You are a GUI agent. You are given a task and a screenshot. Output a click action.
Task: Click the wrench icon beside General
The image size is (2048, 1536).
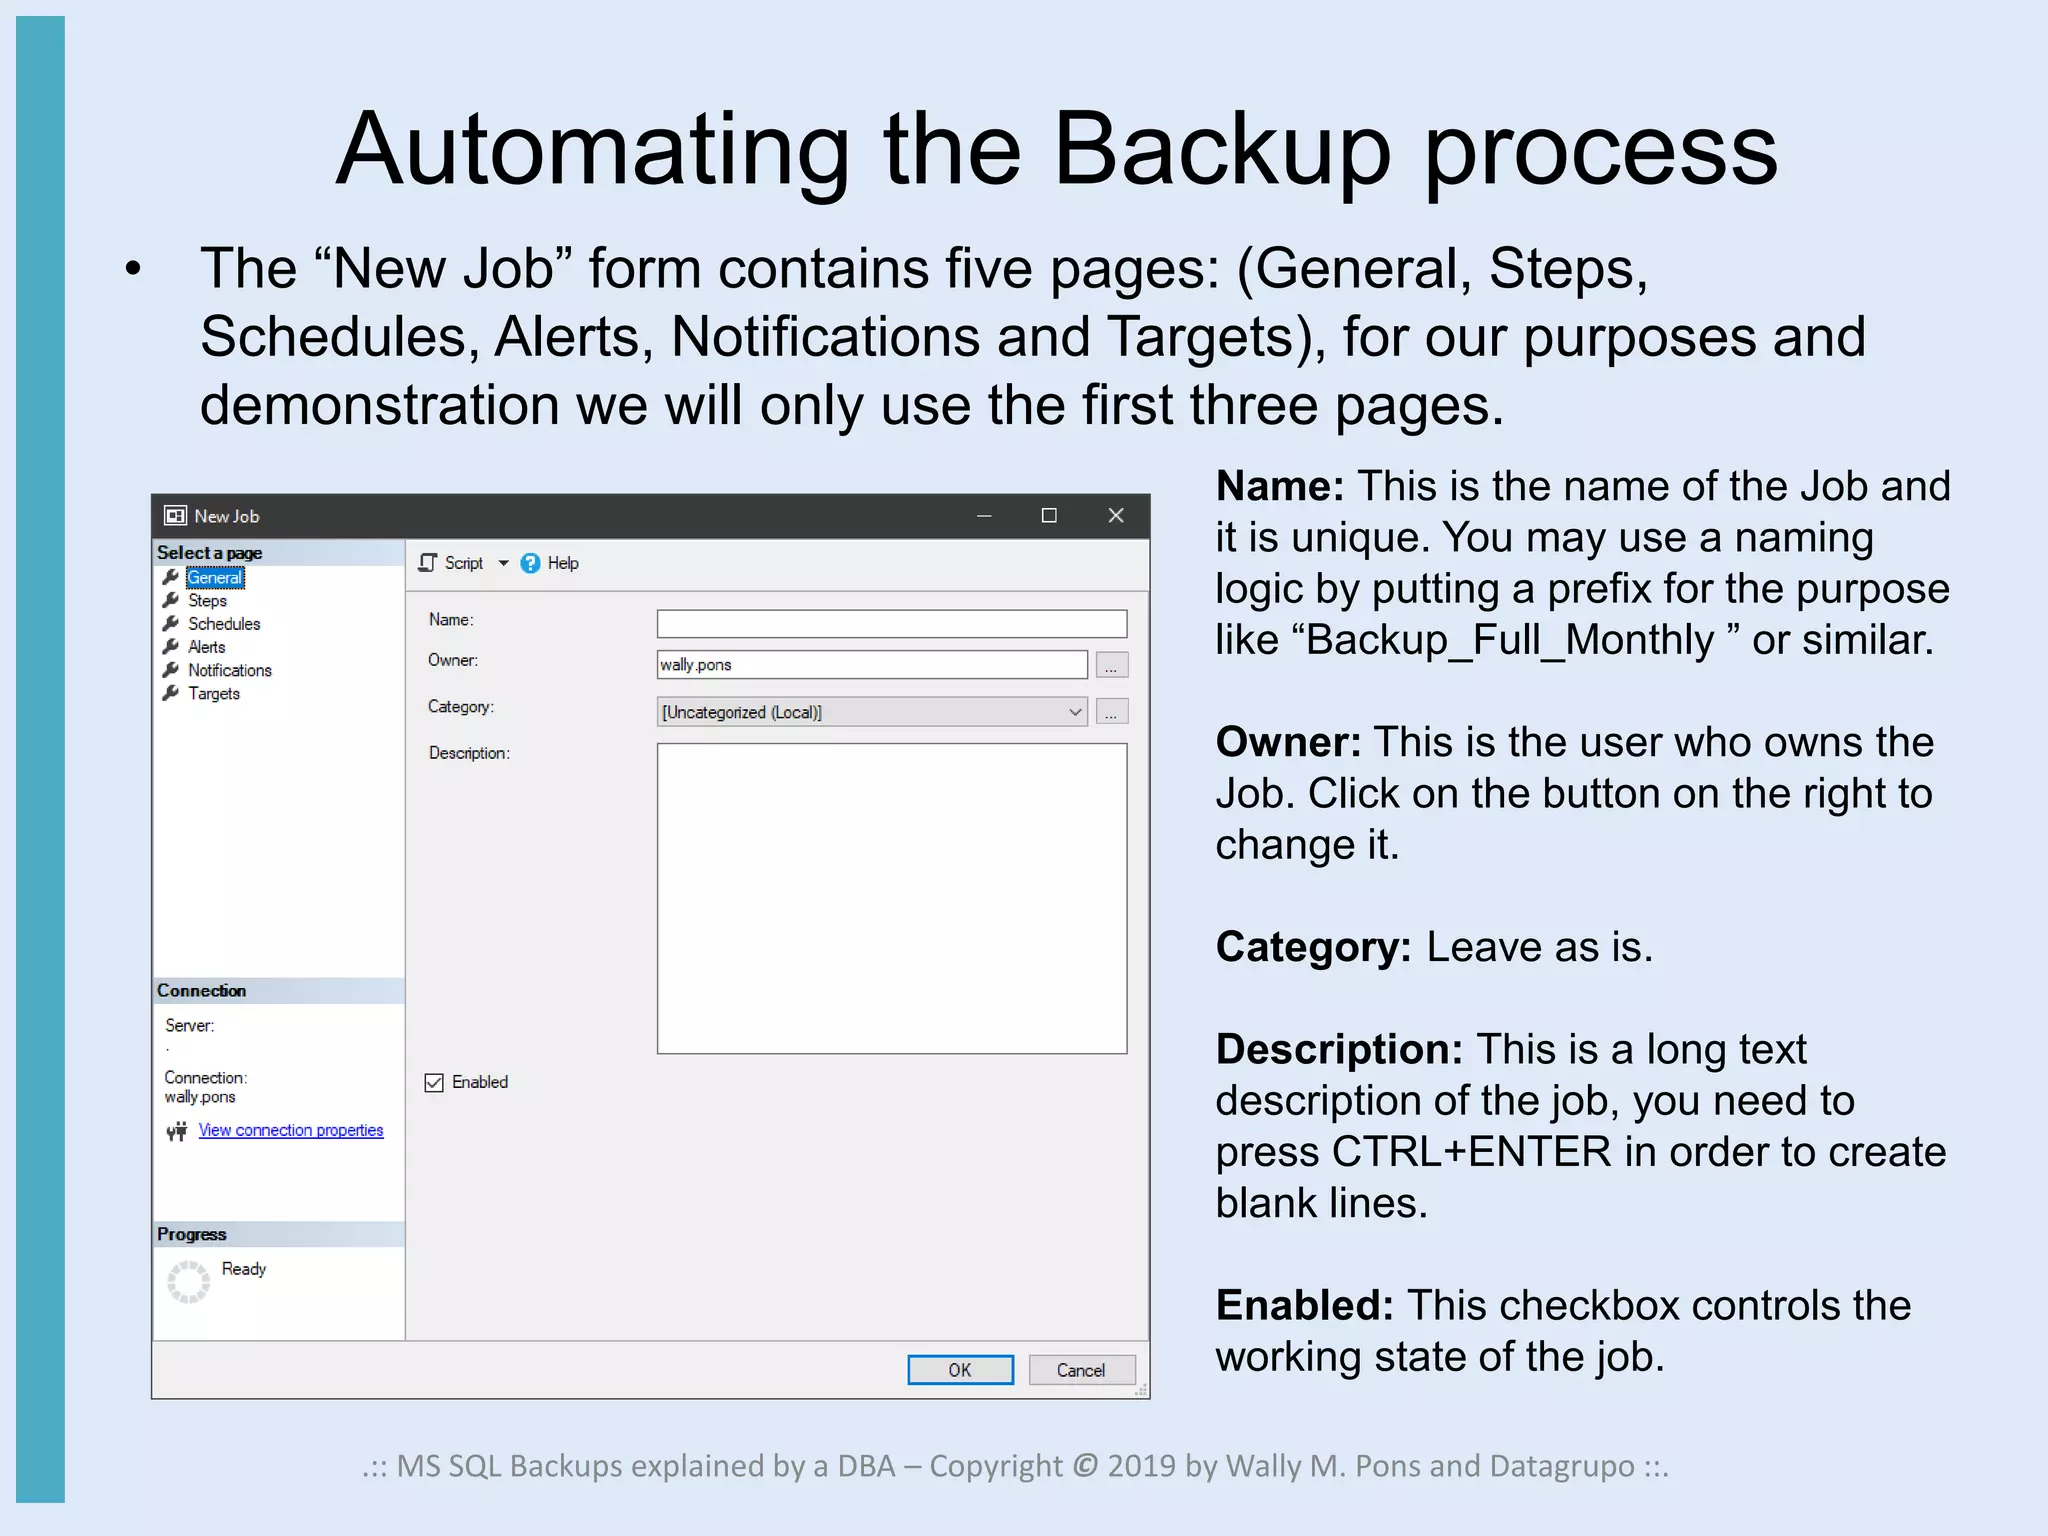point(171,577)
